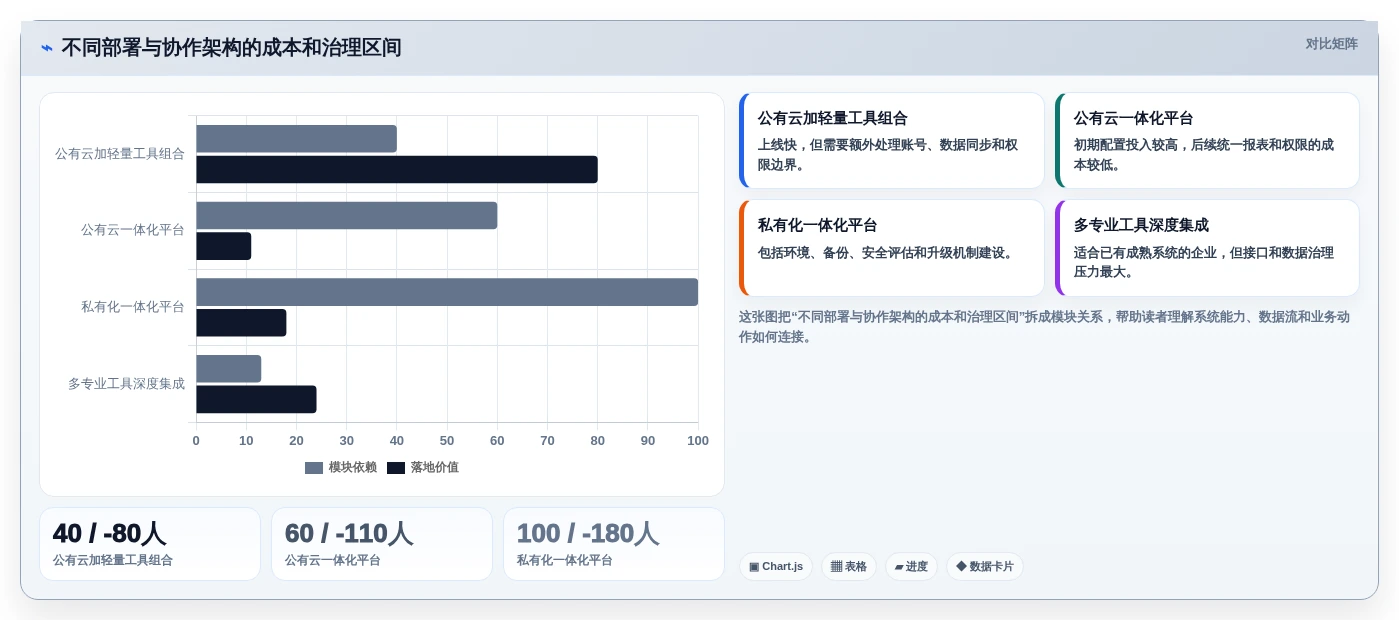Select the 数据卡片 tag chip

(985, 567)
